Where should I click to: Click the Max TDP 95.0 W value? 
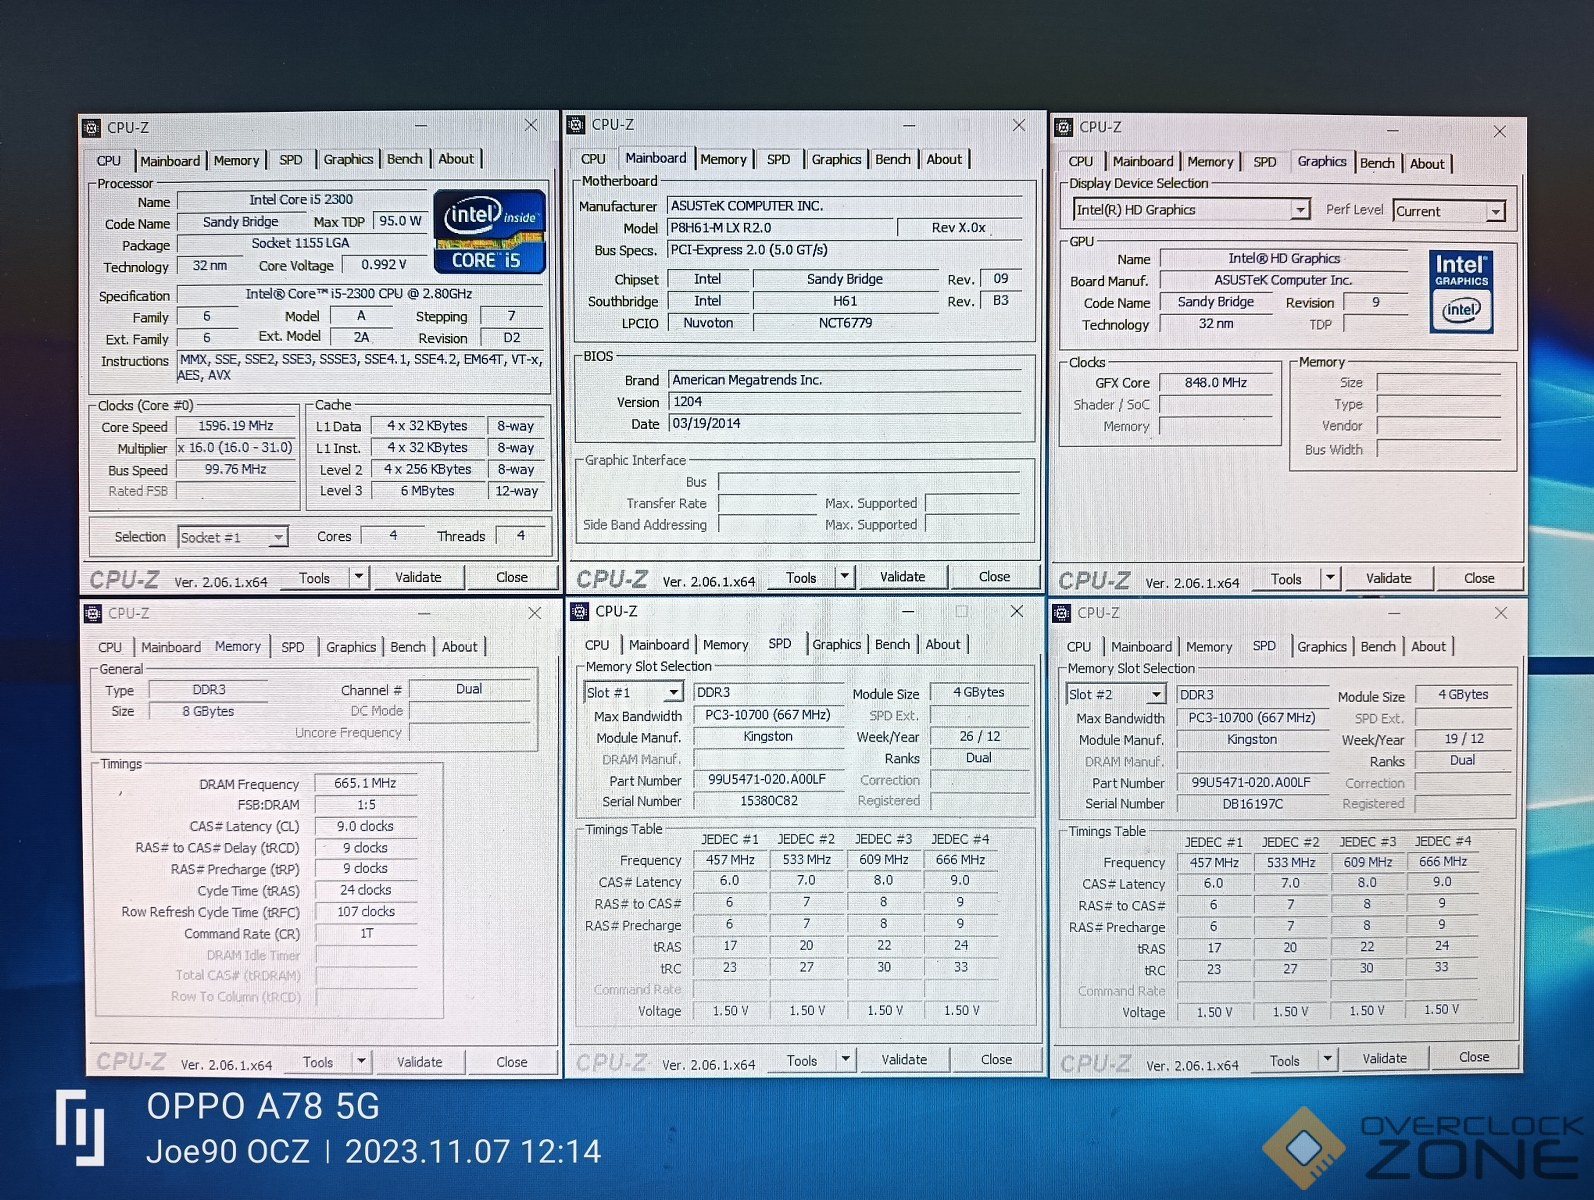coord(400,221)
